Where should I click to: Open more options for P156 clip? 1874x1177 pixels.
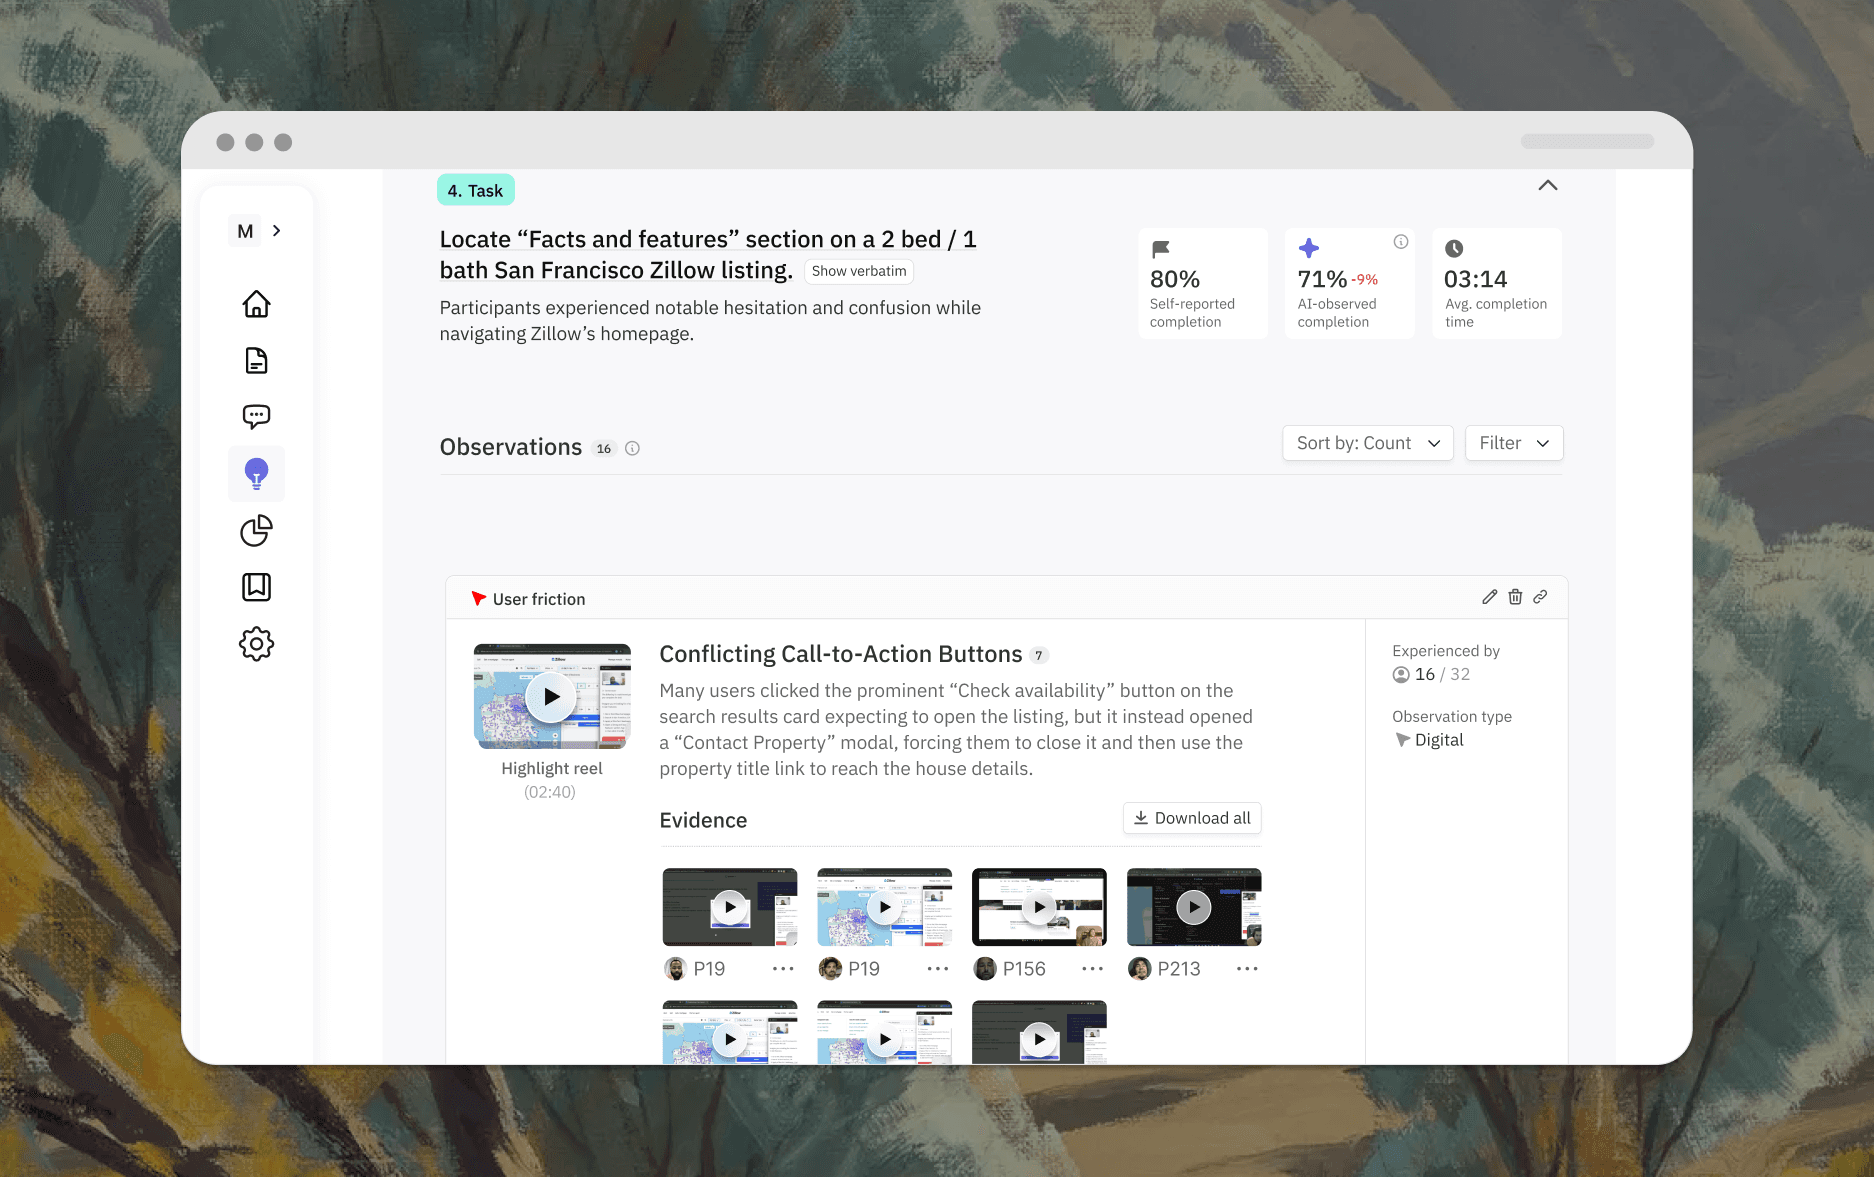point(1092,968)
